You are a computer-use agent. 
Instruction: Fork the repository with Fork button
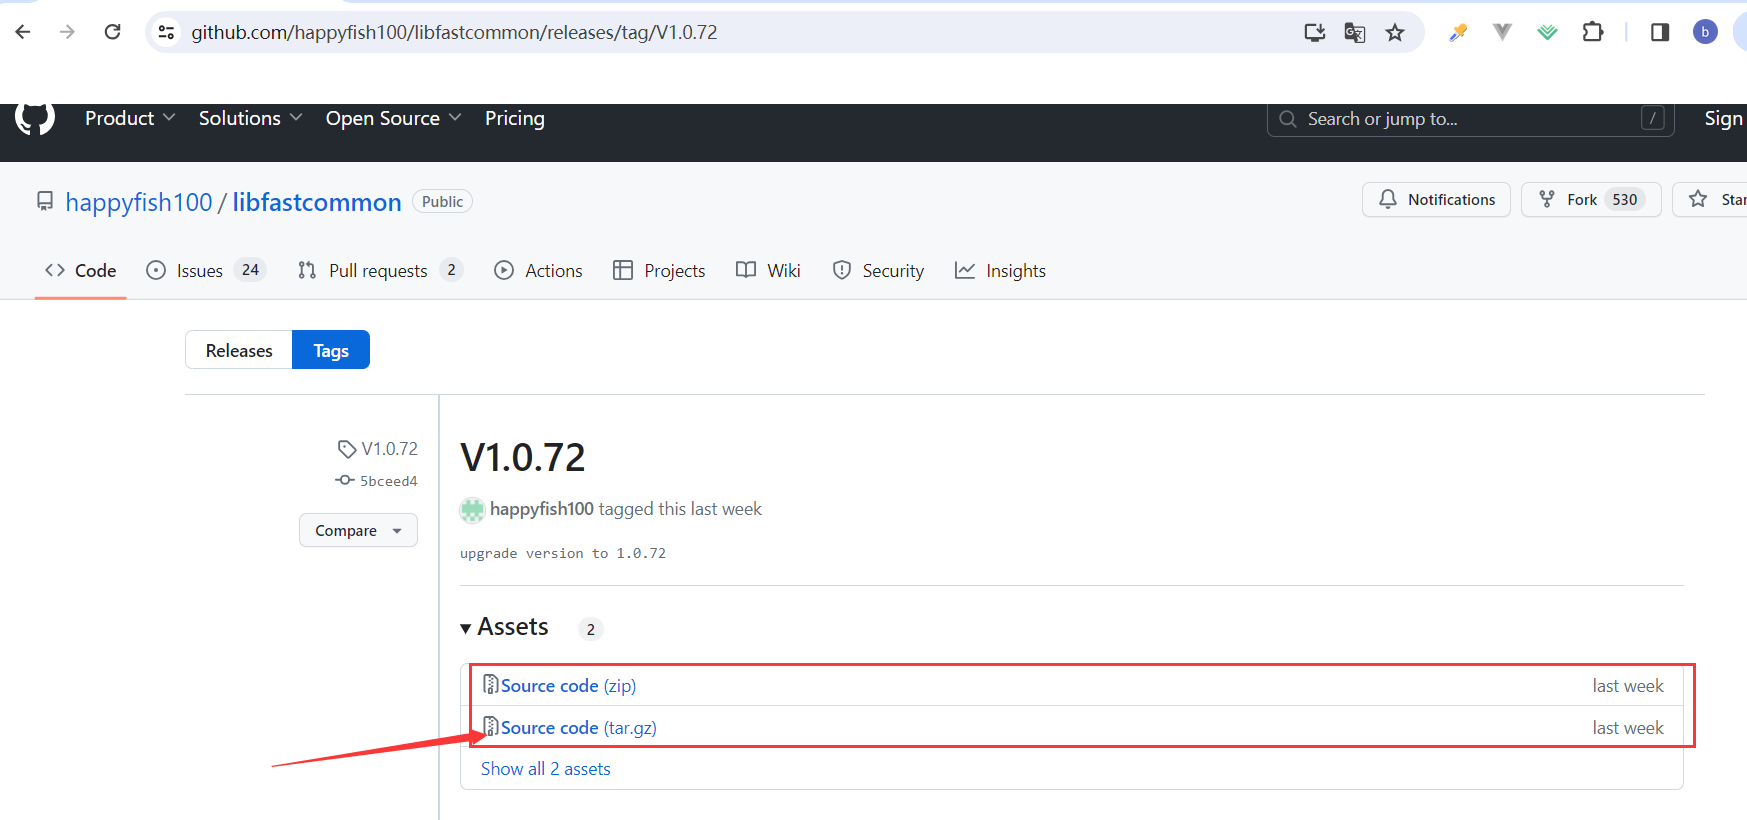[1591, 199]
